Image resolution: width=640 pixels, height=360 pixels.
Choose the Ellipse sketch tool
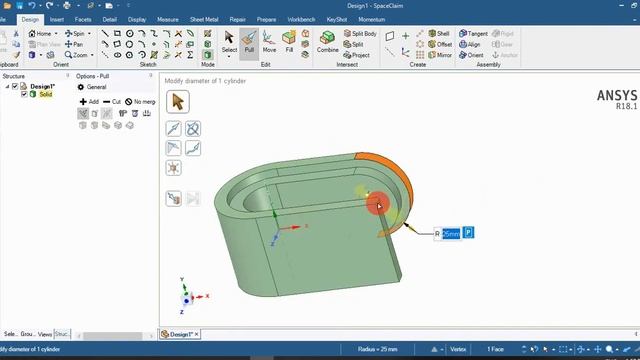118,55
